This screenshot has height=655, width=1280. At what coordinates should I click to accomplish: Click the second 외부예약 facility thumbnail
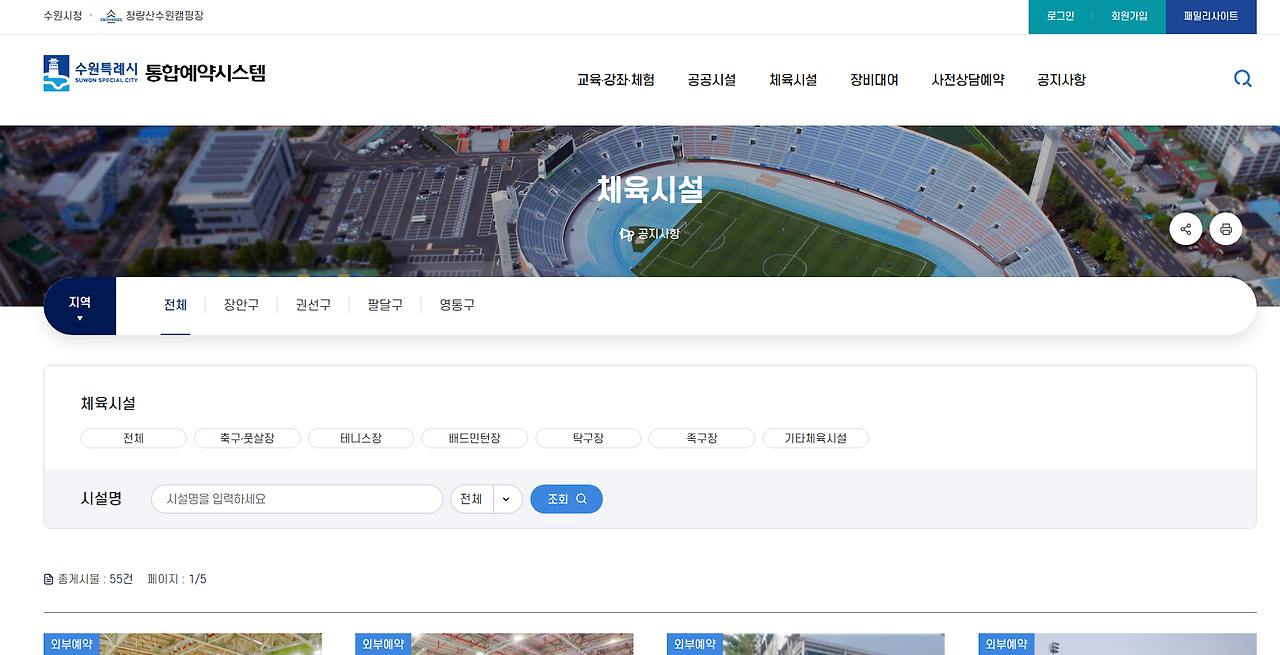494,644
